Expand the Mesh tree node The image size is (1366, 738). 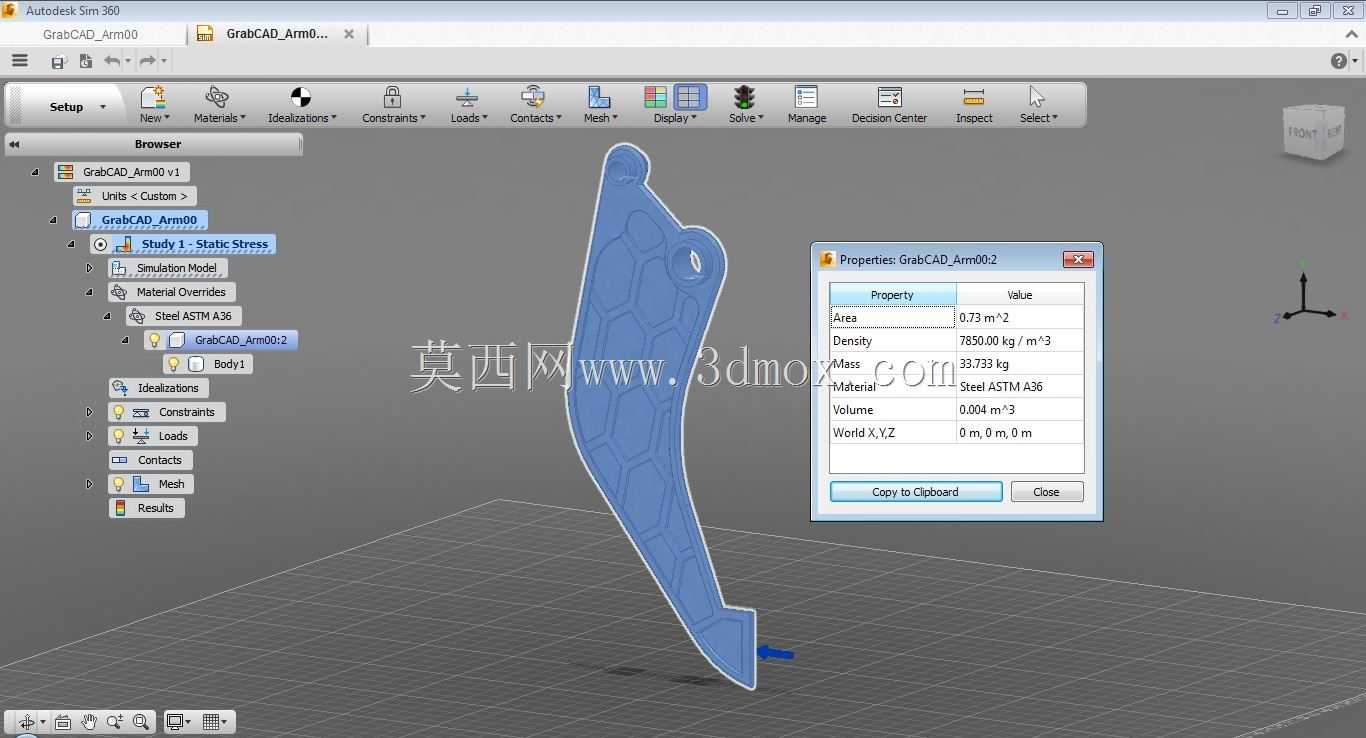coord(89,484)
